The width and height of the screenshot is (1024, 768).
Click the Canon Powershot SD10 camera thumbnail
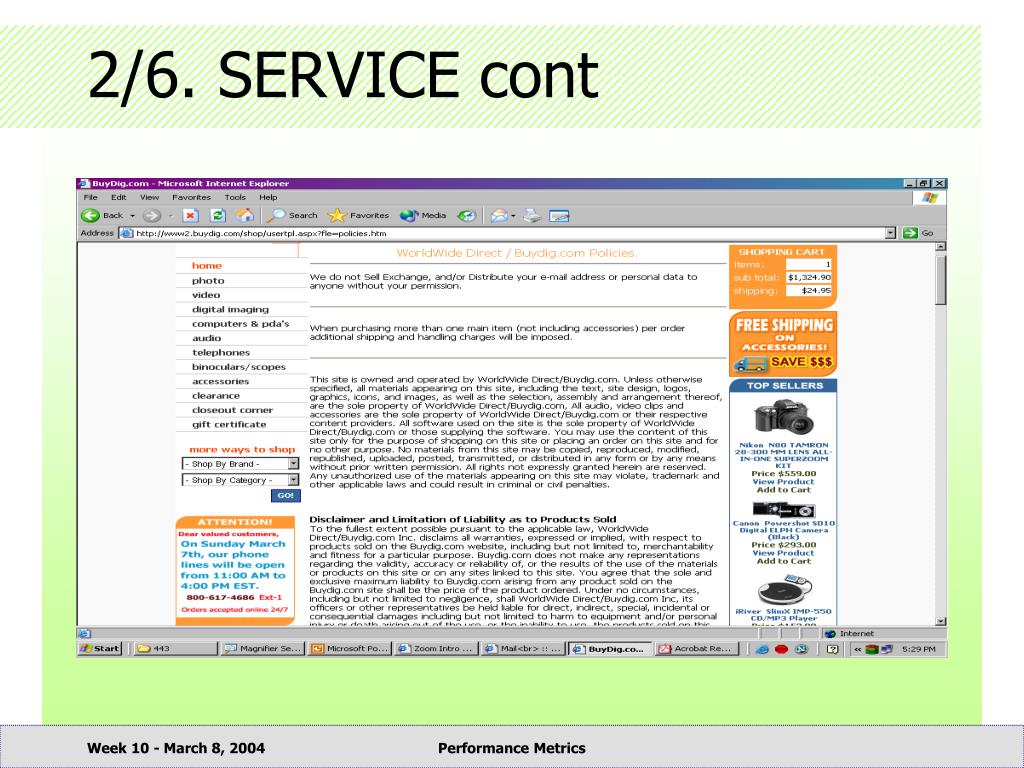coord(783,509)
